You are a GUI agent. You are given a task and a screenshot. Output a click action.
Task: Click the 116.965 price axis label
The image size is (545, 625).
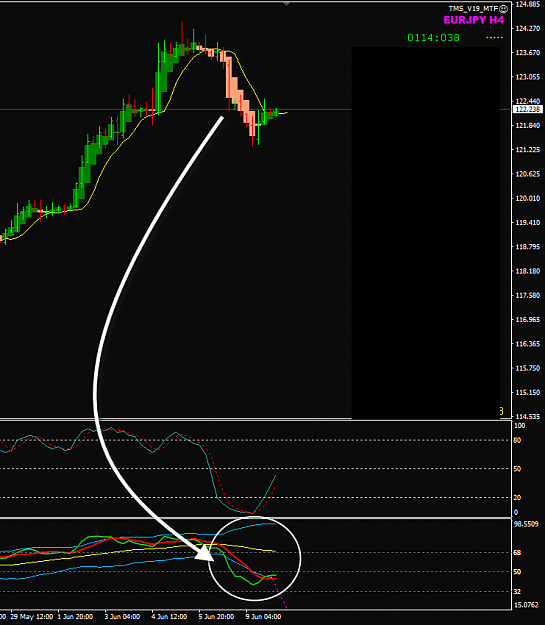tap(527, 320)
